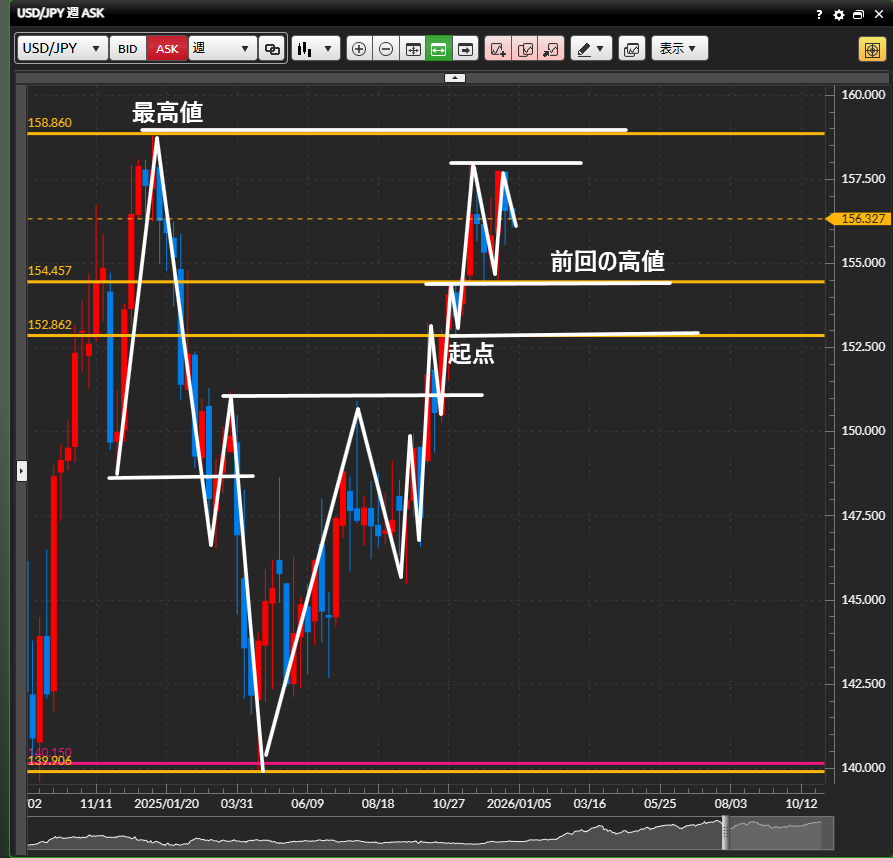Open the 週 timeframe dropdown
Image resolution: width=893 pixels, height=858 pixels.
(222, 49)
